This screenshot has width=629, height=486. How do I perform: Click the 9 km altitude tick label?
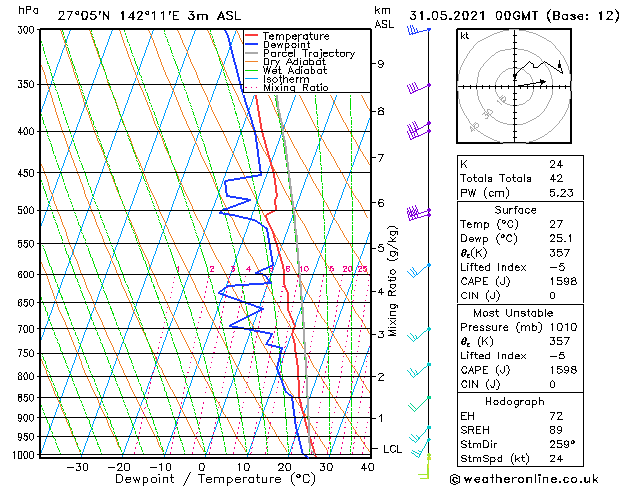point(381,64)
